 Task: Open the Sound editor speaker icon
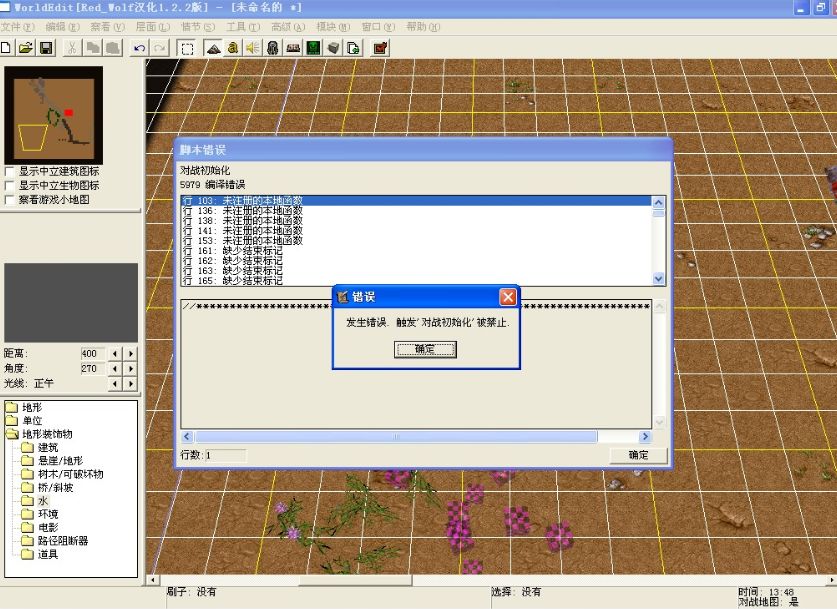pyautogui.click(x=252, y=47)
